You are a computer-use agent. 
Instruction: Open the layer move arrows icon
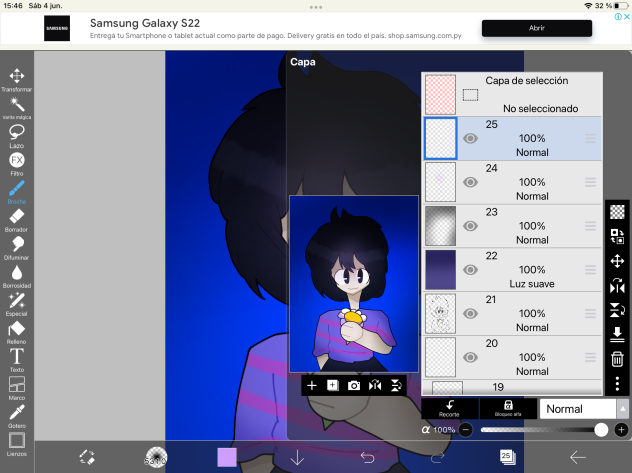(617, 261)
